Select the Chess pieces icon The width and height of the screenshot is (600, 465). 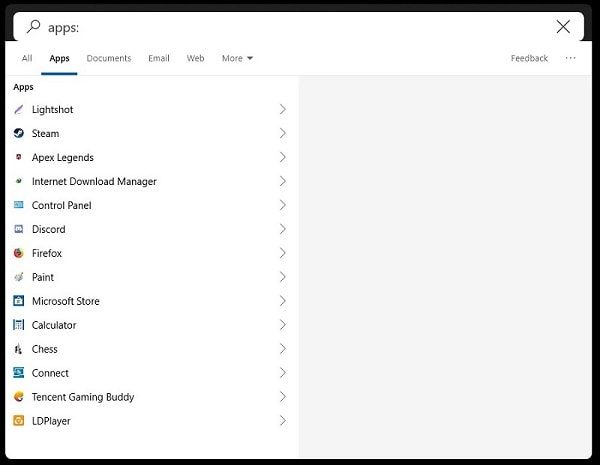click(x=18, y=349)
